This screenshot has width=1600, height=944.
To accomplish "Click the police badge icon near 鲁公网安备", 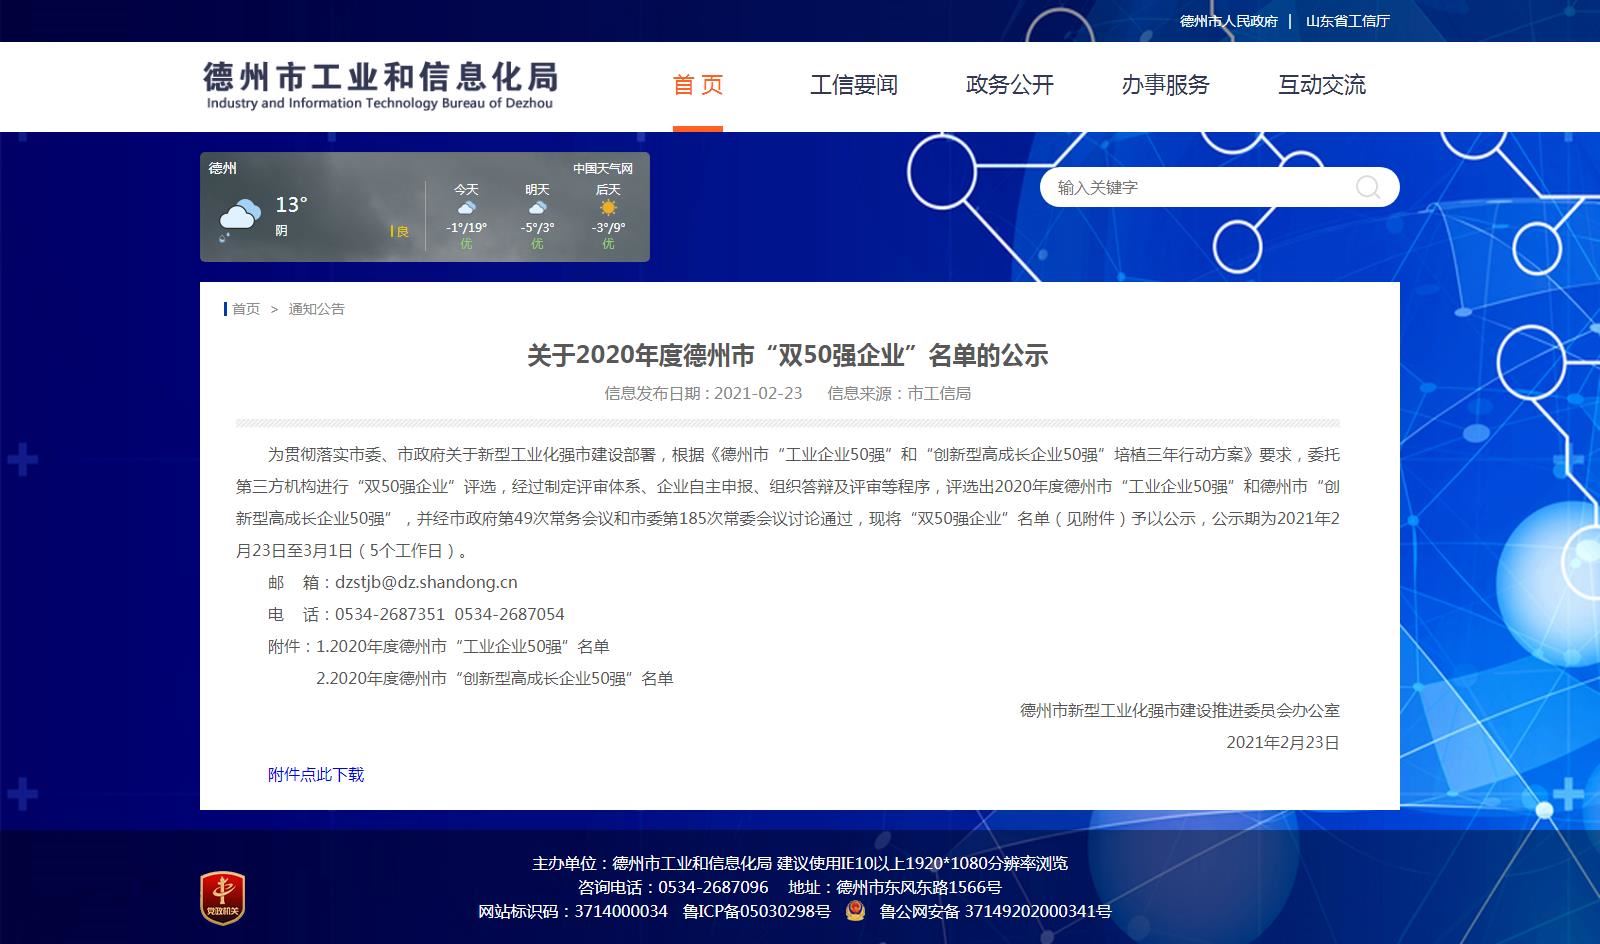I will pyautogui.click(x=855, y=911).
